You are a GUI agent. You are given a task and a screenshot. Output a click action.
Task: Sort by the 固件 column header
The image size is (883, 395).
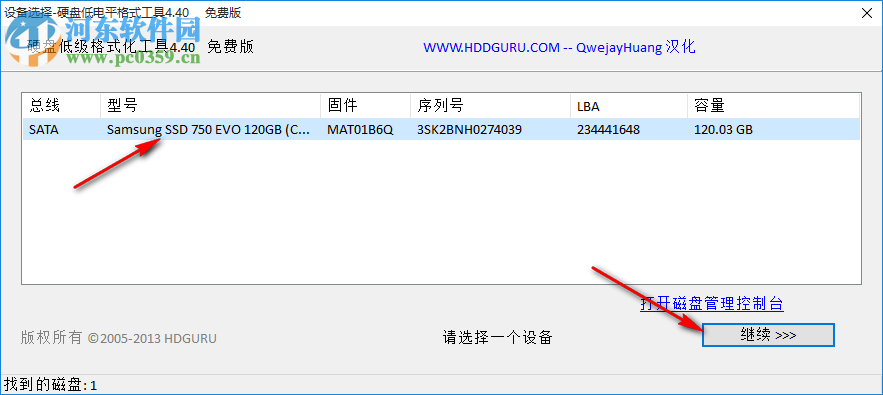click(x=365, y=105)
